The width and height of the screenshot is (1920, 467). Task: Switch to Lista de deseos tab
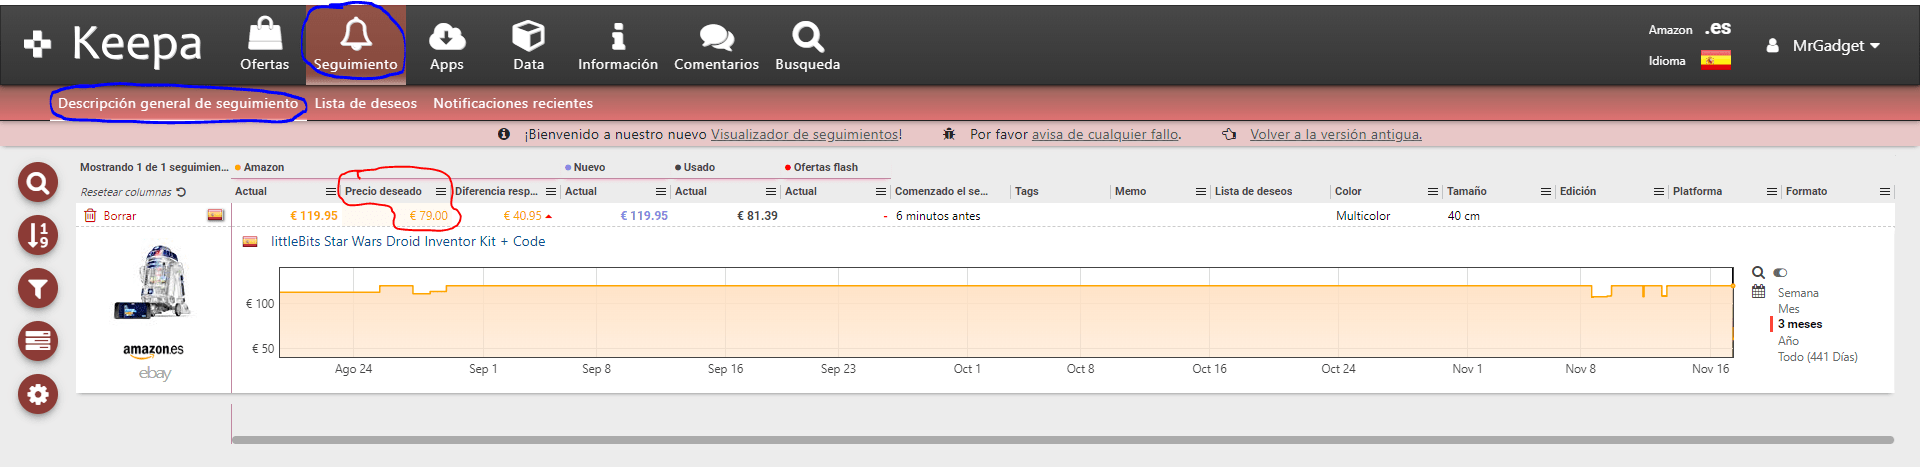[x=365, y=103]
